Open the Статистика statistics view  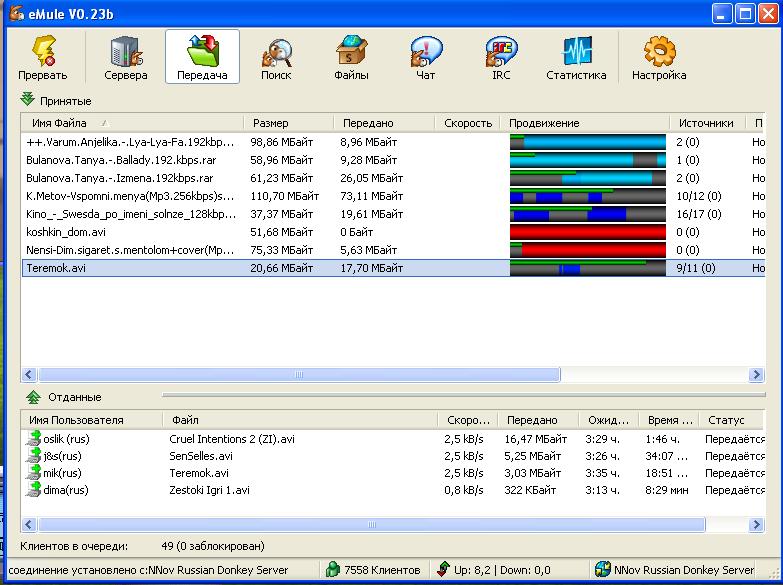tap(576, 57)
